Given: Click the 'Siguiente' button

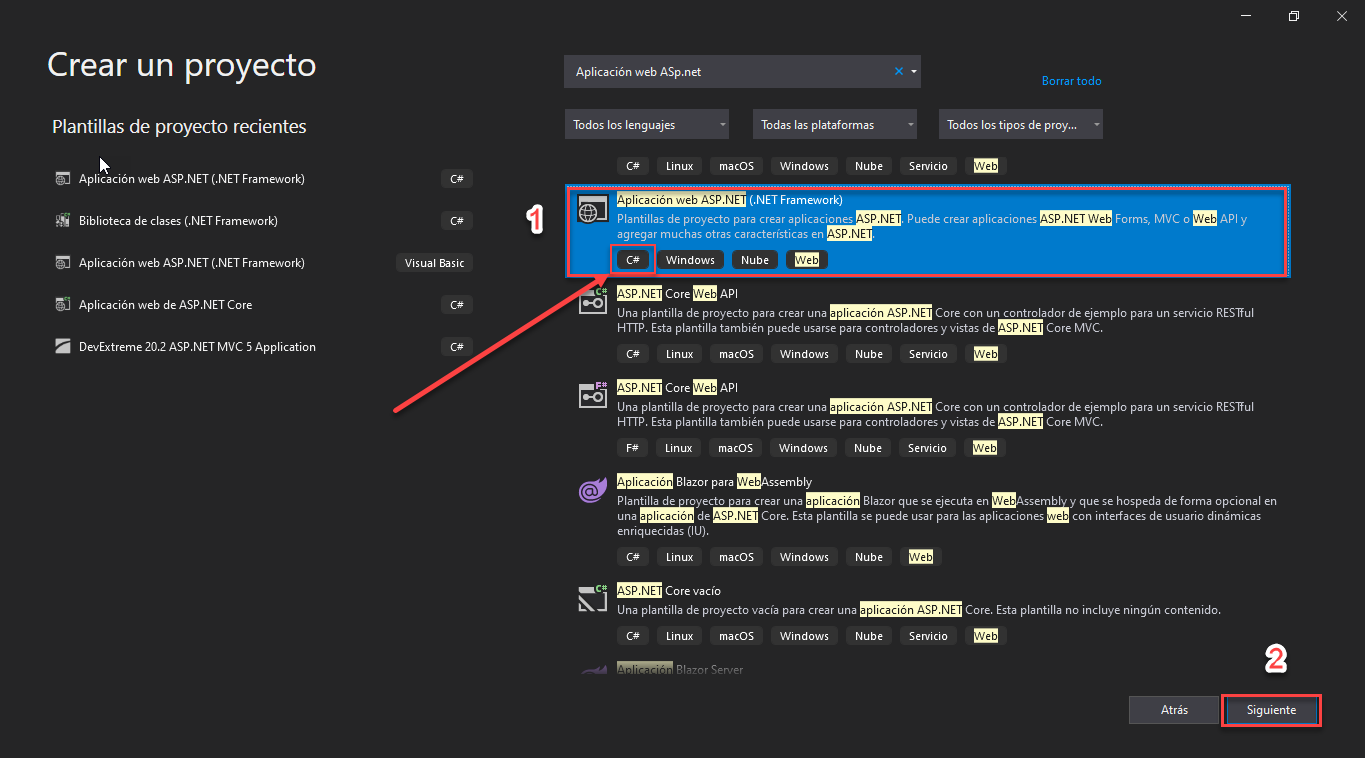Looking at the screenshot, I should coord(1271,710).
